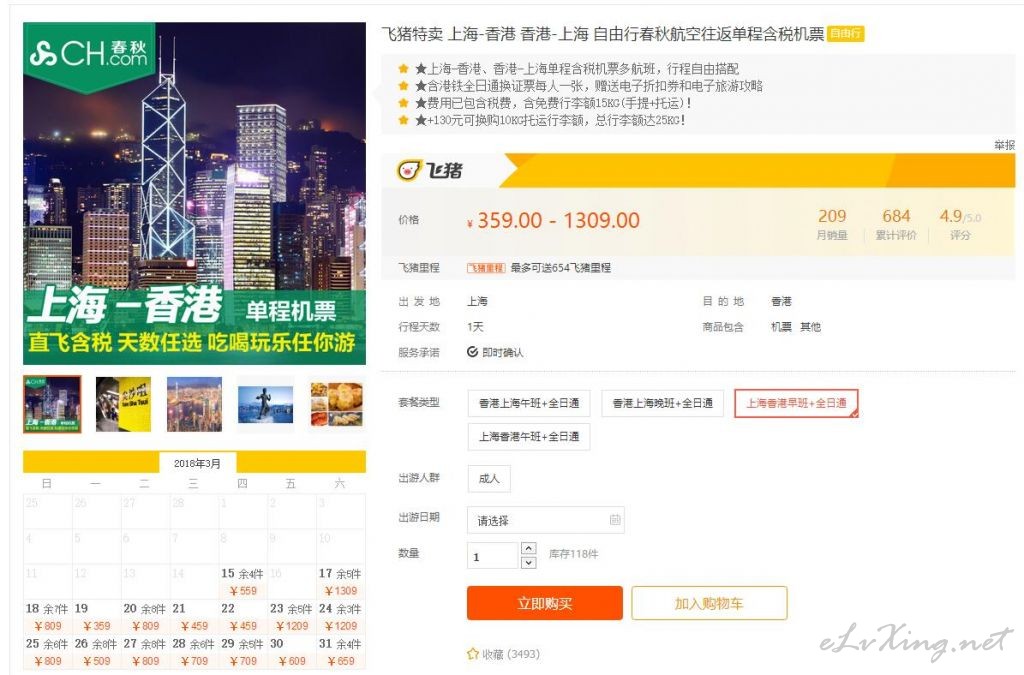Click inside the quantity input field
The width and height of the screenshot is (1024, 675).
click(493, 556)
